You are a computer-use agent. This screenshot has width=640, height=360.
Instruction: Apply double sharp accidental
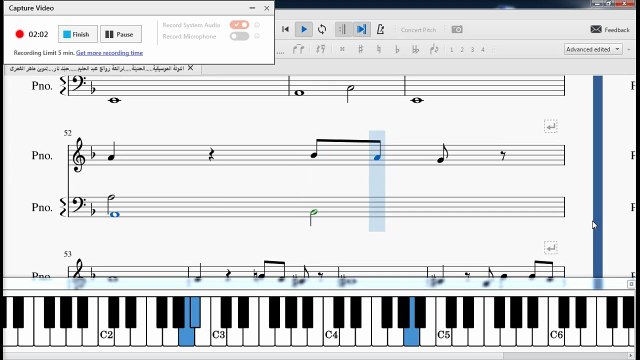click(x=342, y=49)
